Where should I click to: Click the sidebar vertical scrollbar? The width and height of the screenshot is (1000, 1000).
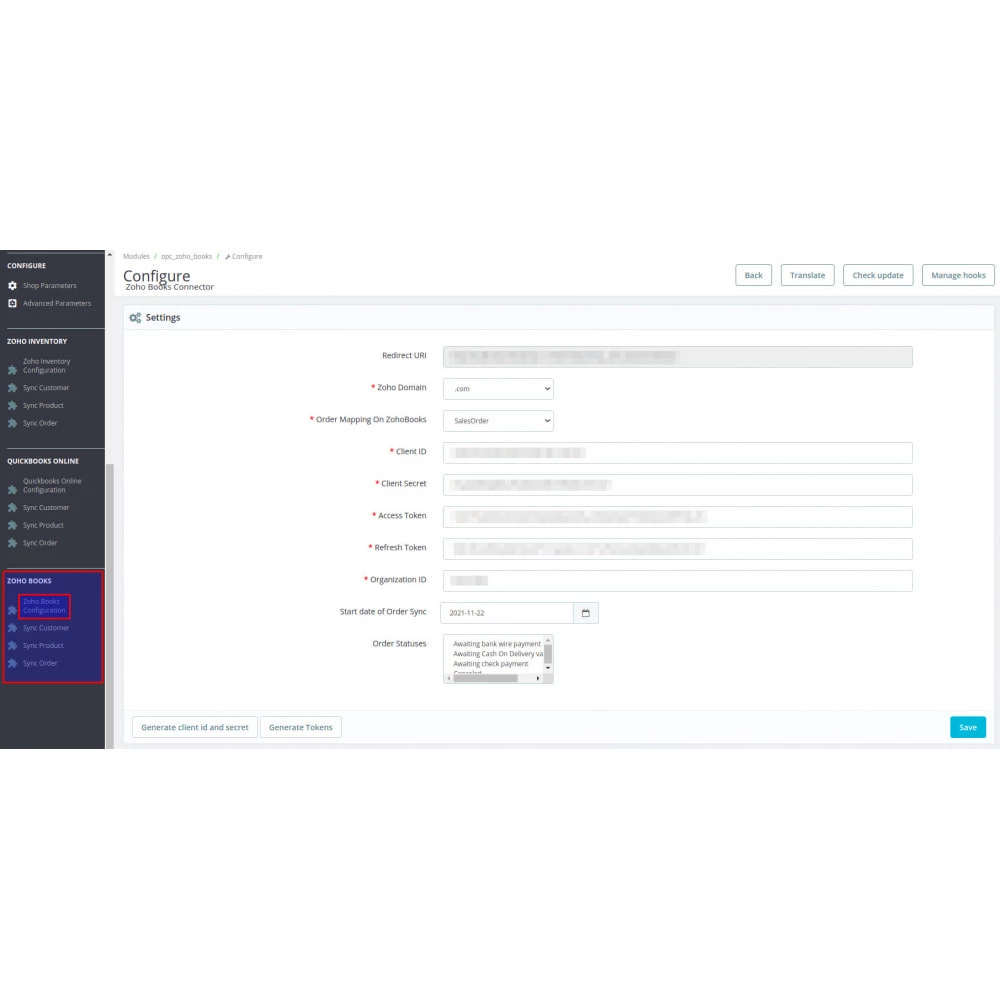point(110,606)
